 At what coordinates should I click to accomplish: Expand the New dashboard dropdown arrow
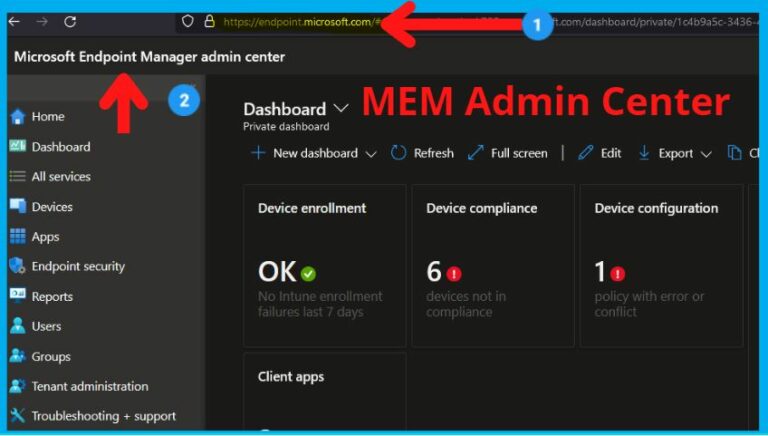point(371,154)
